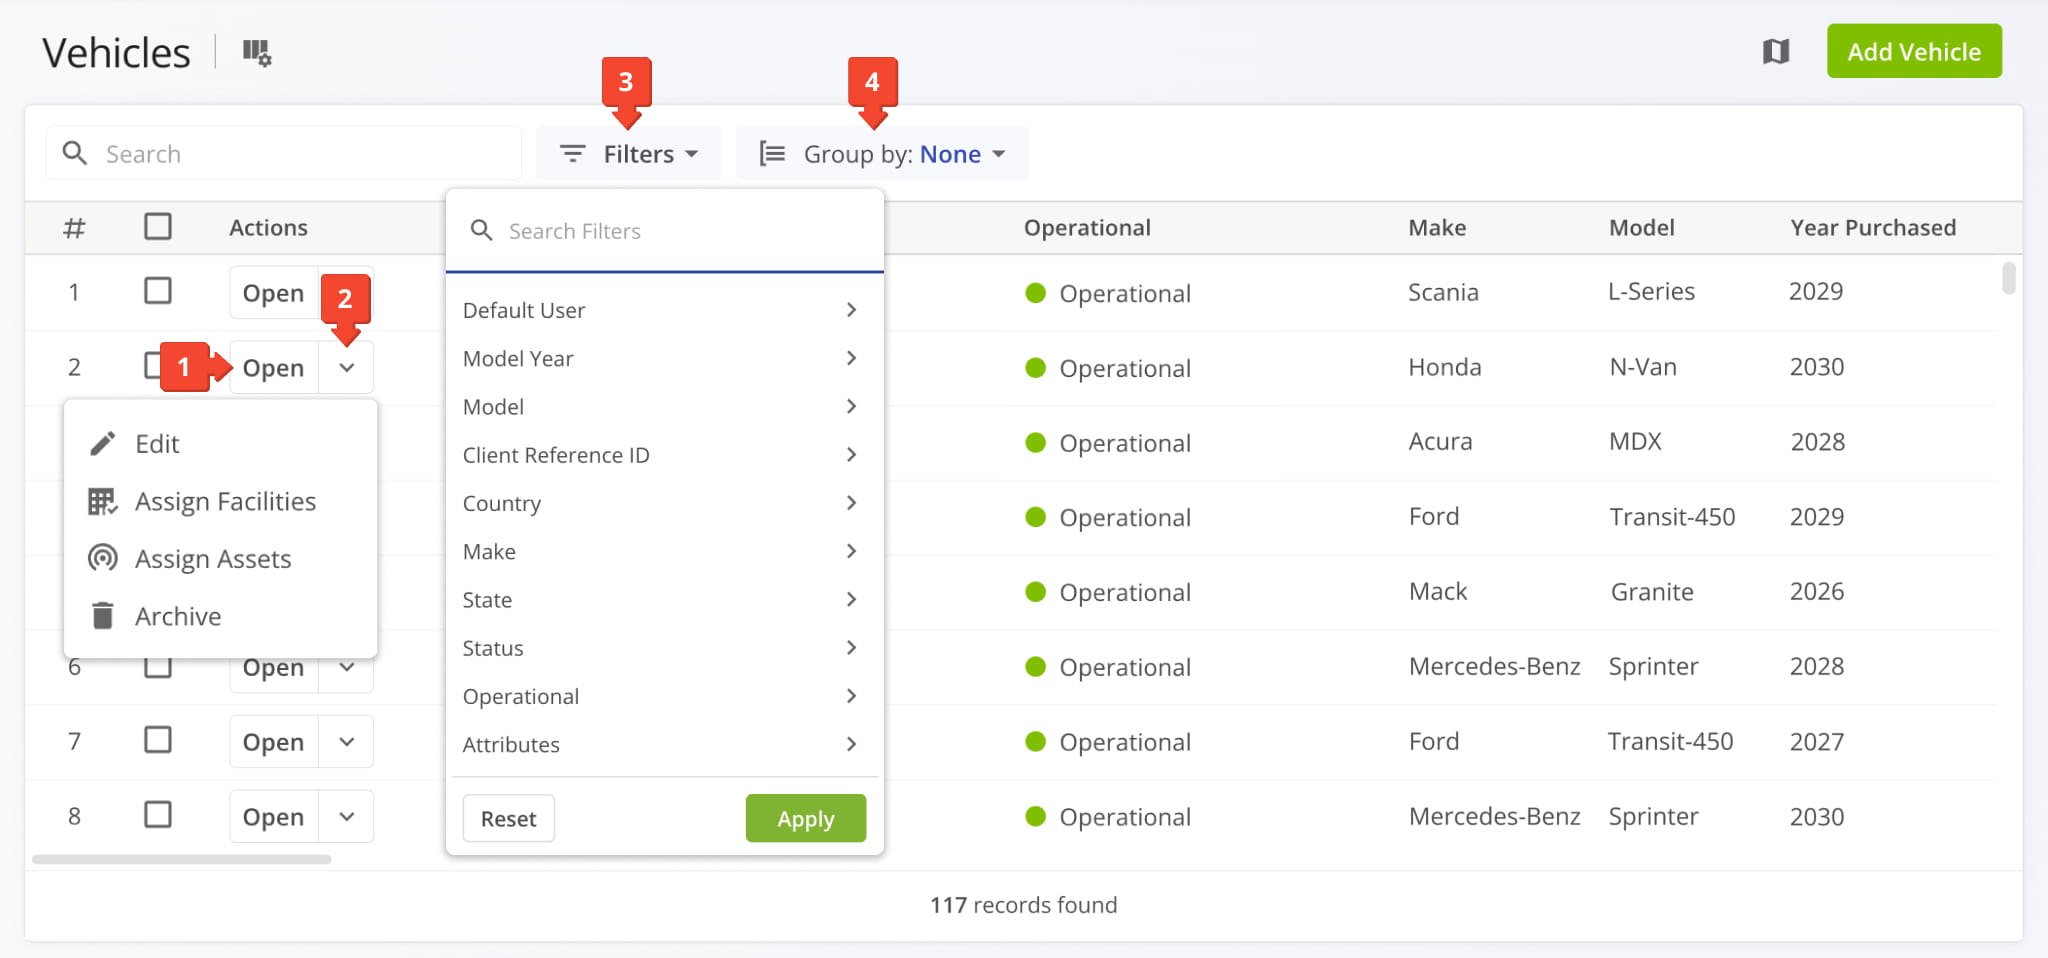Click the Assign Assets signal icon
Screen dimensions: 2048x958
point(103,558)
